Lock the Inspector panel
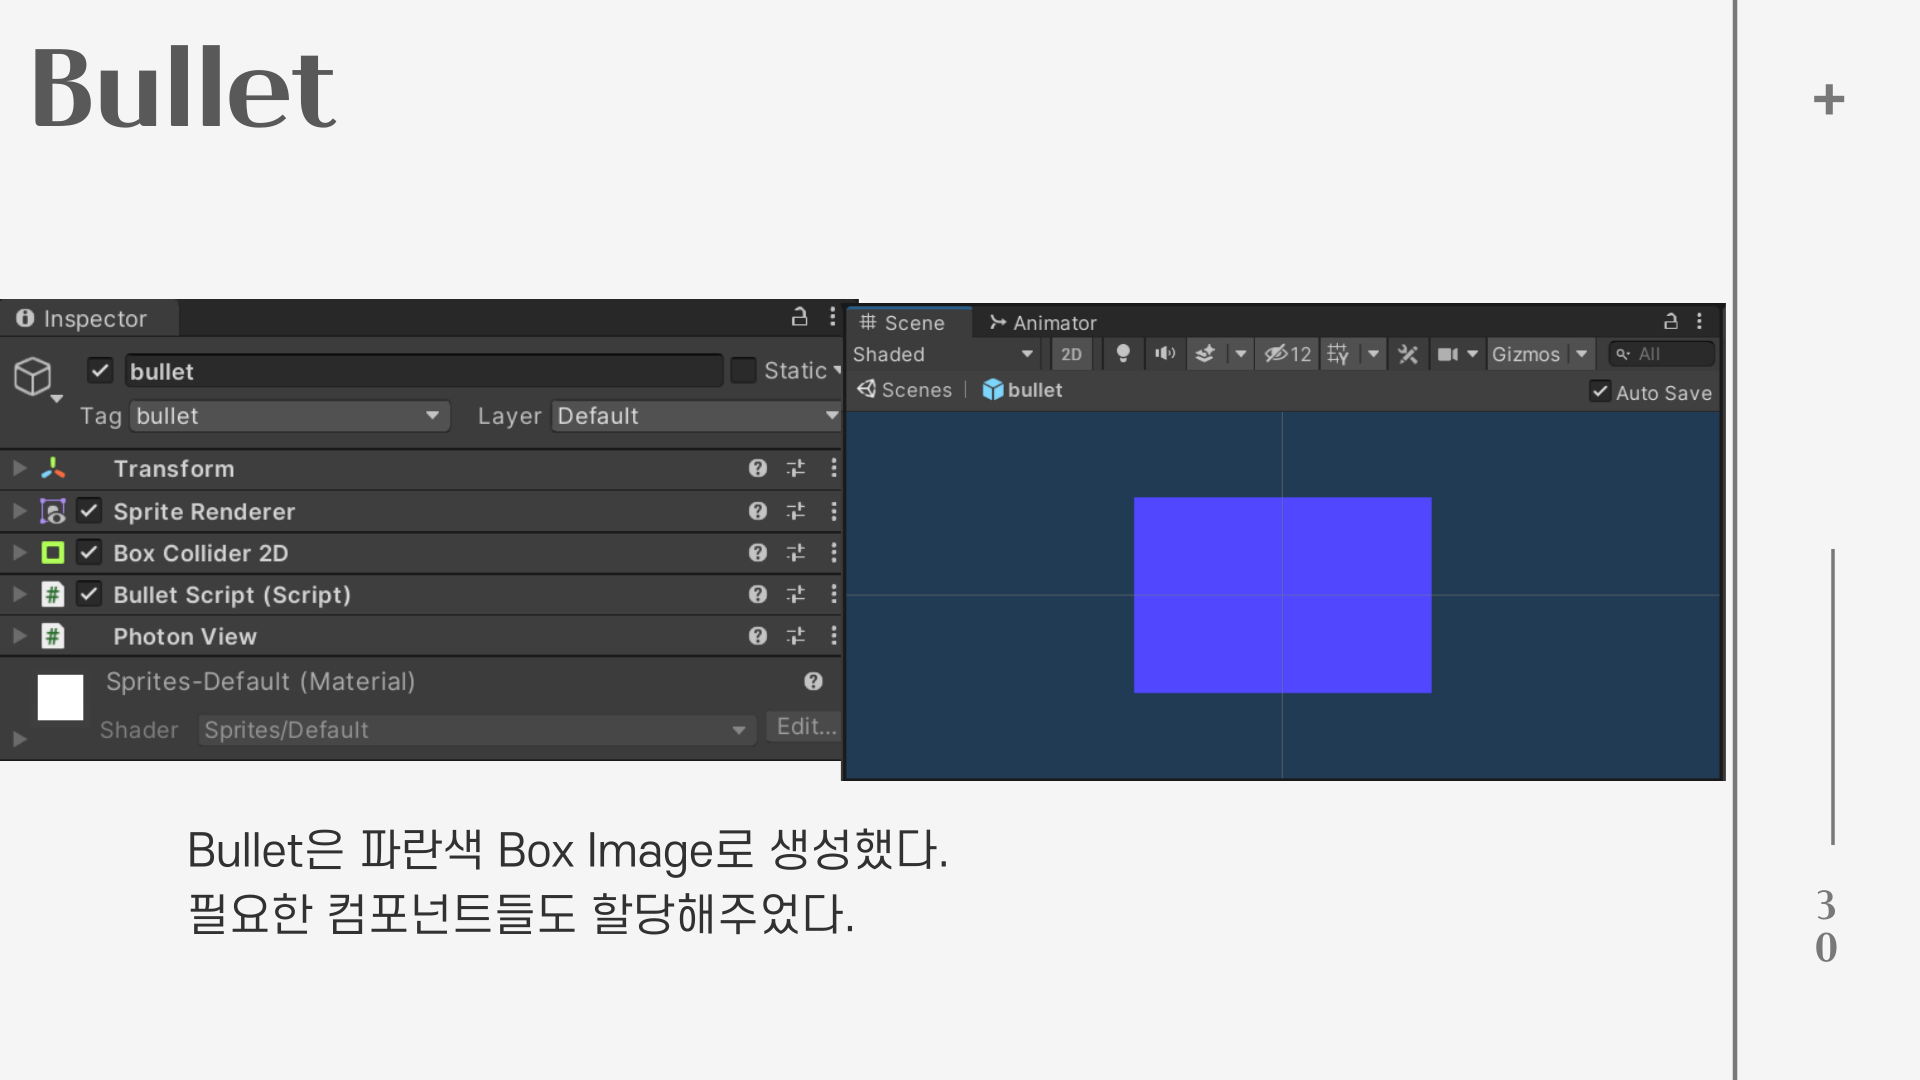Image resolution: width=1920 pixels, height=1080 pixels. [799, 317]
